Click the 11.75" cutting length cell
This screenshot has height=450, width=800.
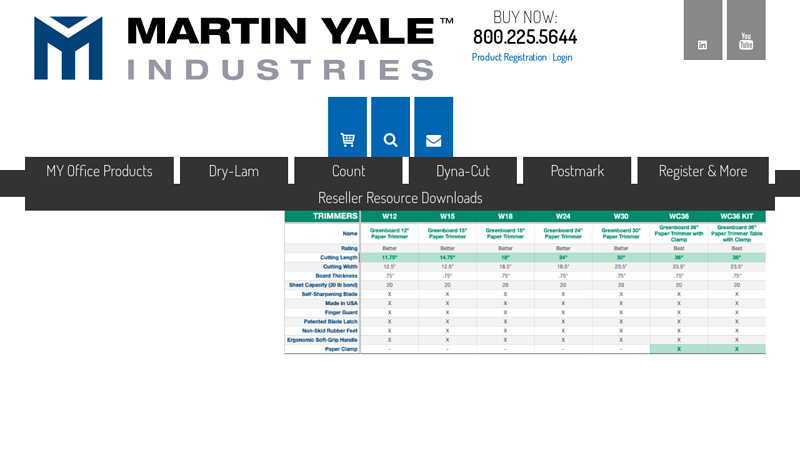[390, 258]
